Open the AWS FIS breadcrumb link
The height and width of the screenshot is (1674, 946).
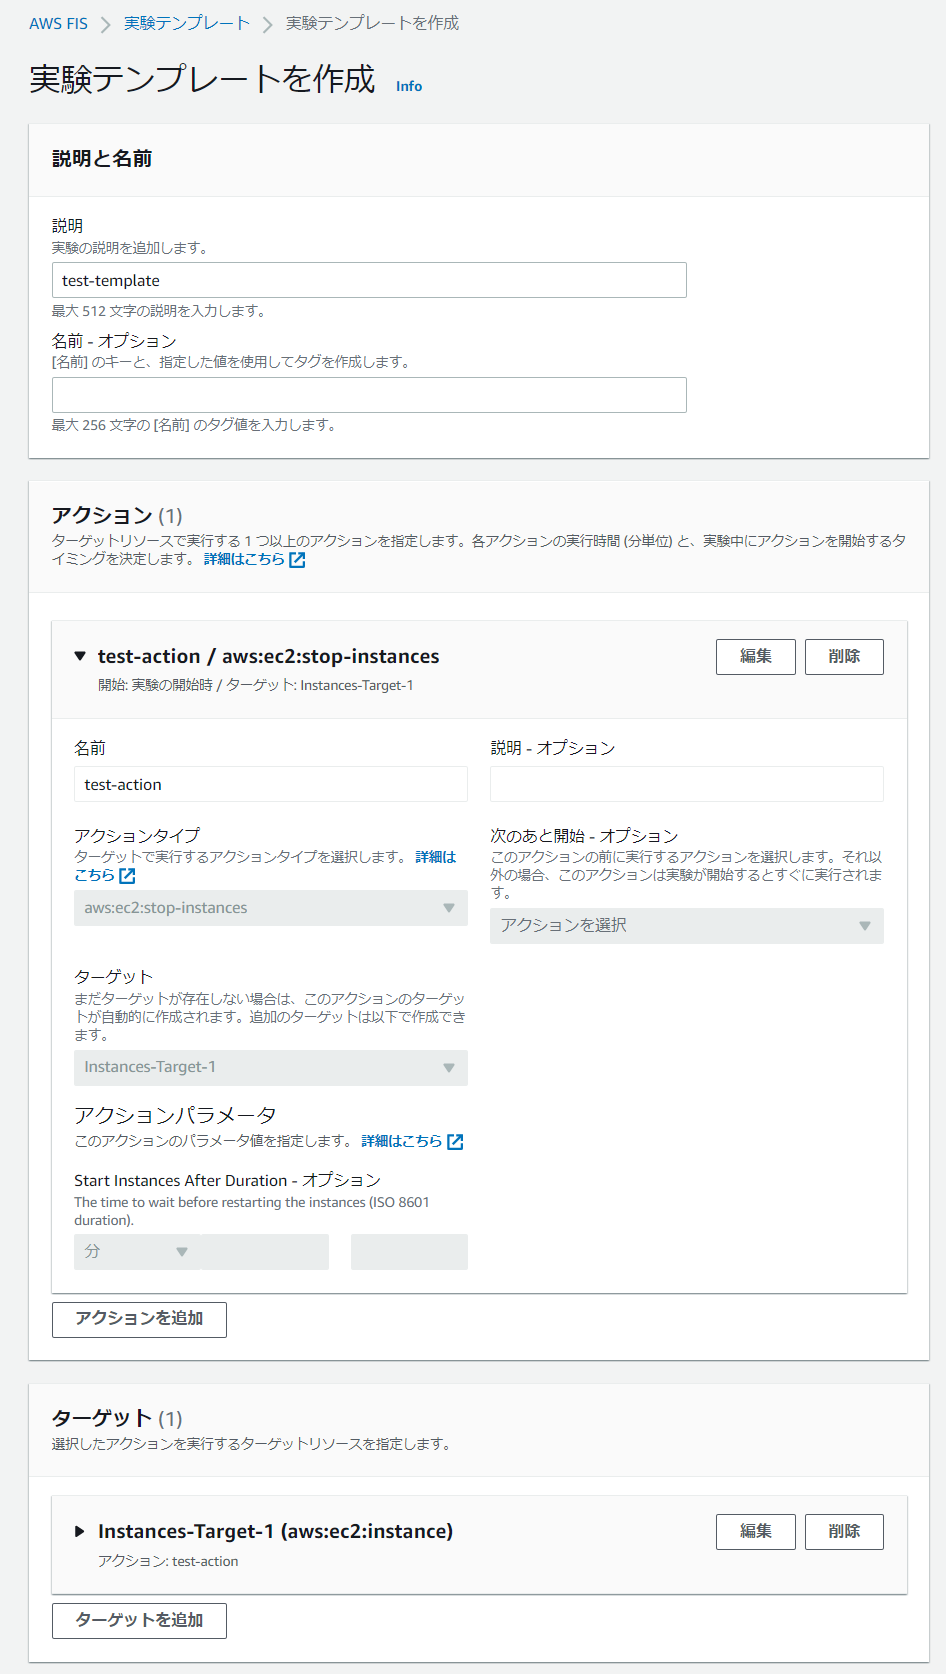[58, 23]
